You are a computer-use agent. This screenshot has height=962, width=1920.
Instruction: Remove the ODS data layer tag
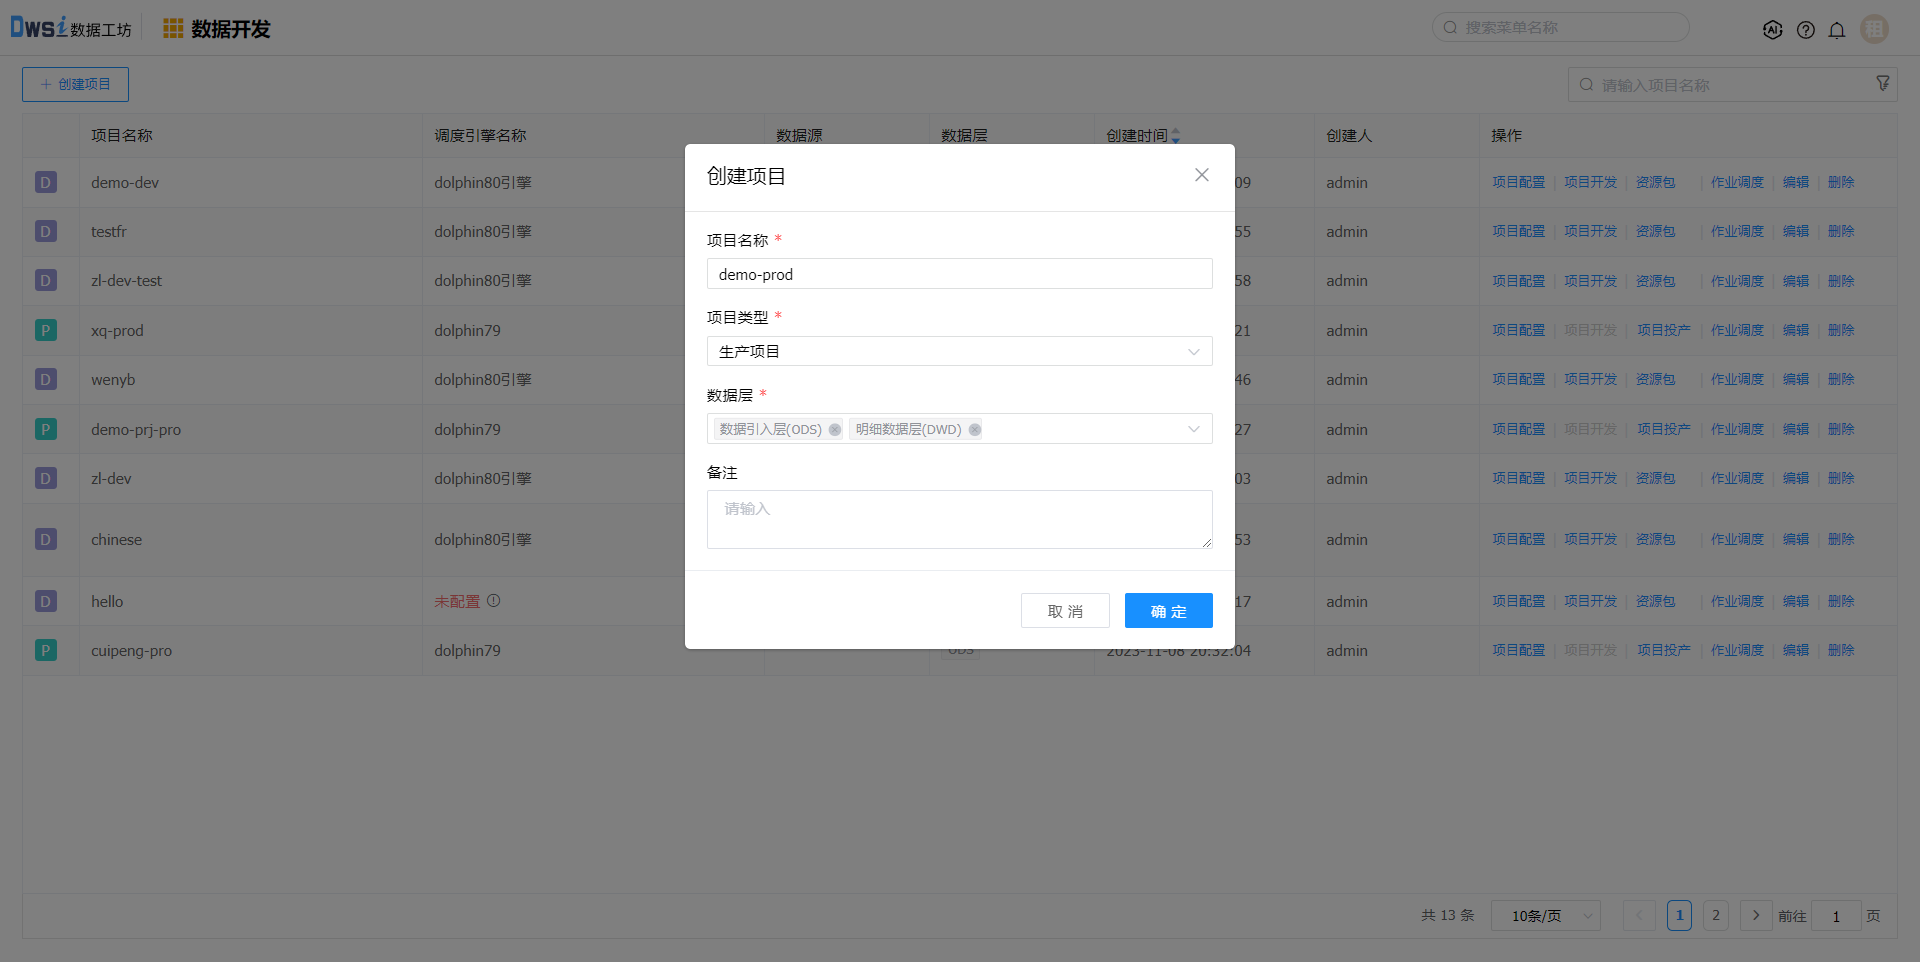point(835,430)
